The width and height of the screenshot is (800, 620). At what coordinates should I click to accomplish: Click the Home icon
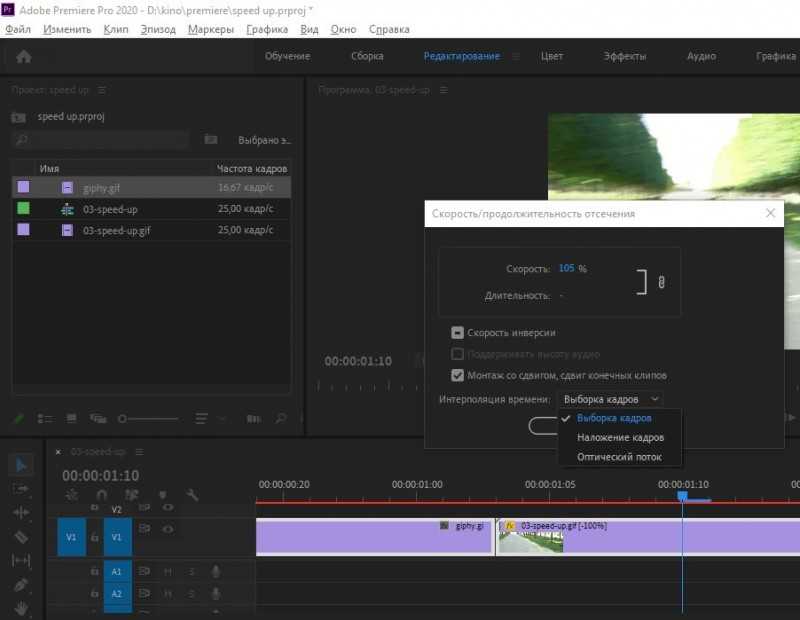click(23, 56)
